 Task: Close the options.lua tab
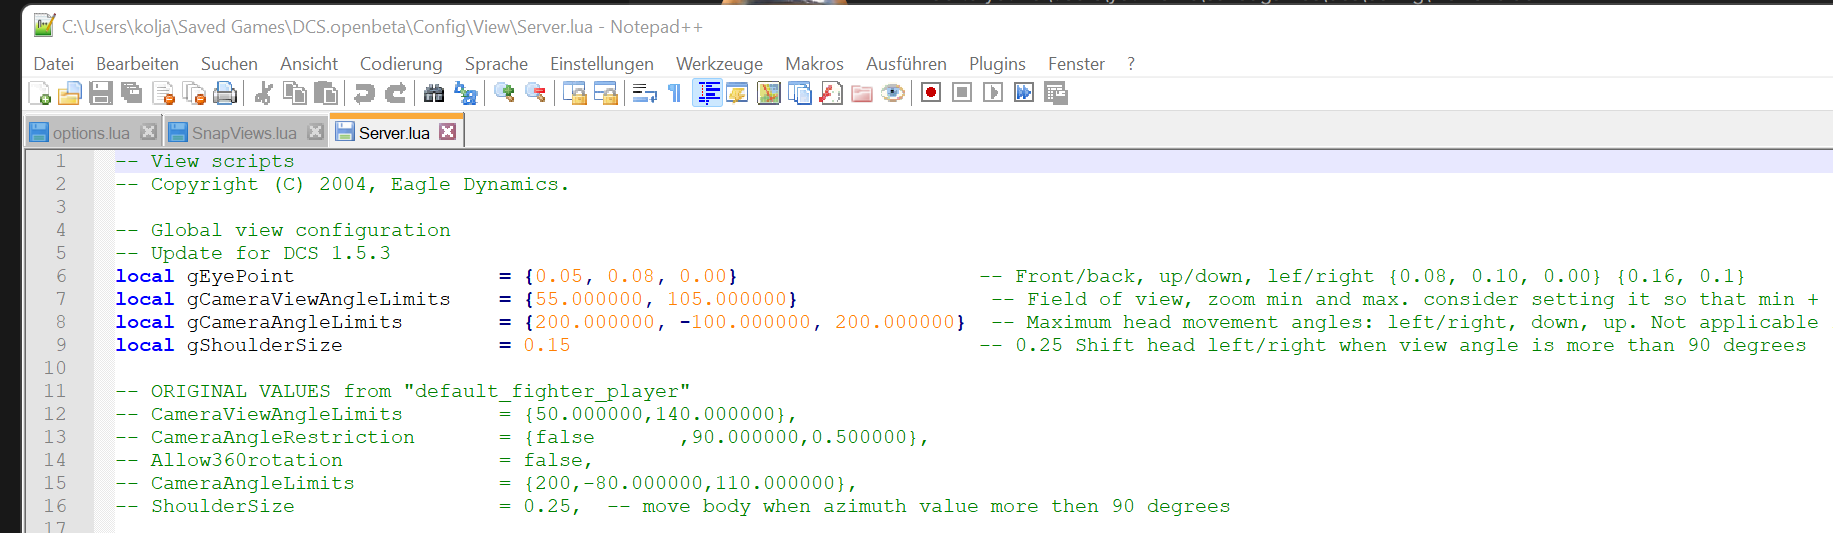(x=148, y=132)
